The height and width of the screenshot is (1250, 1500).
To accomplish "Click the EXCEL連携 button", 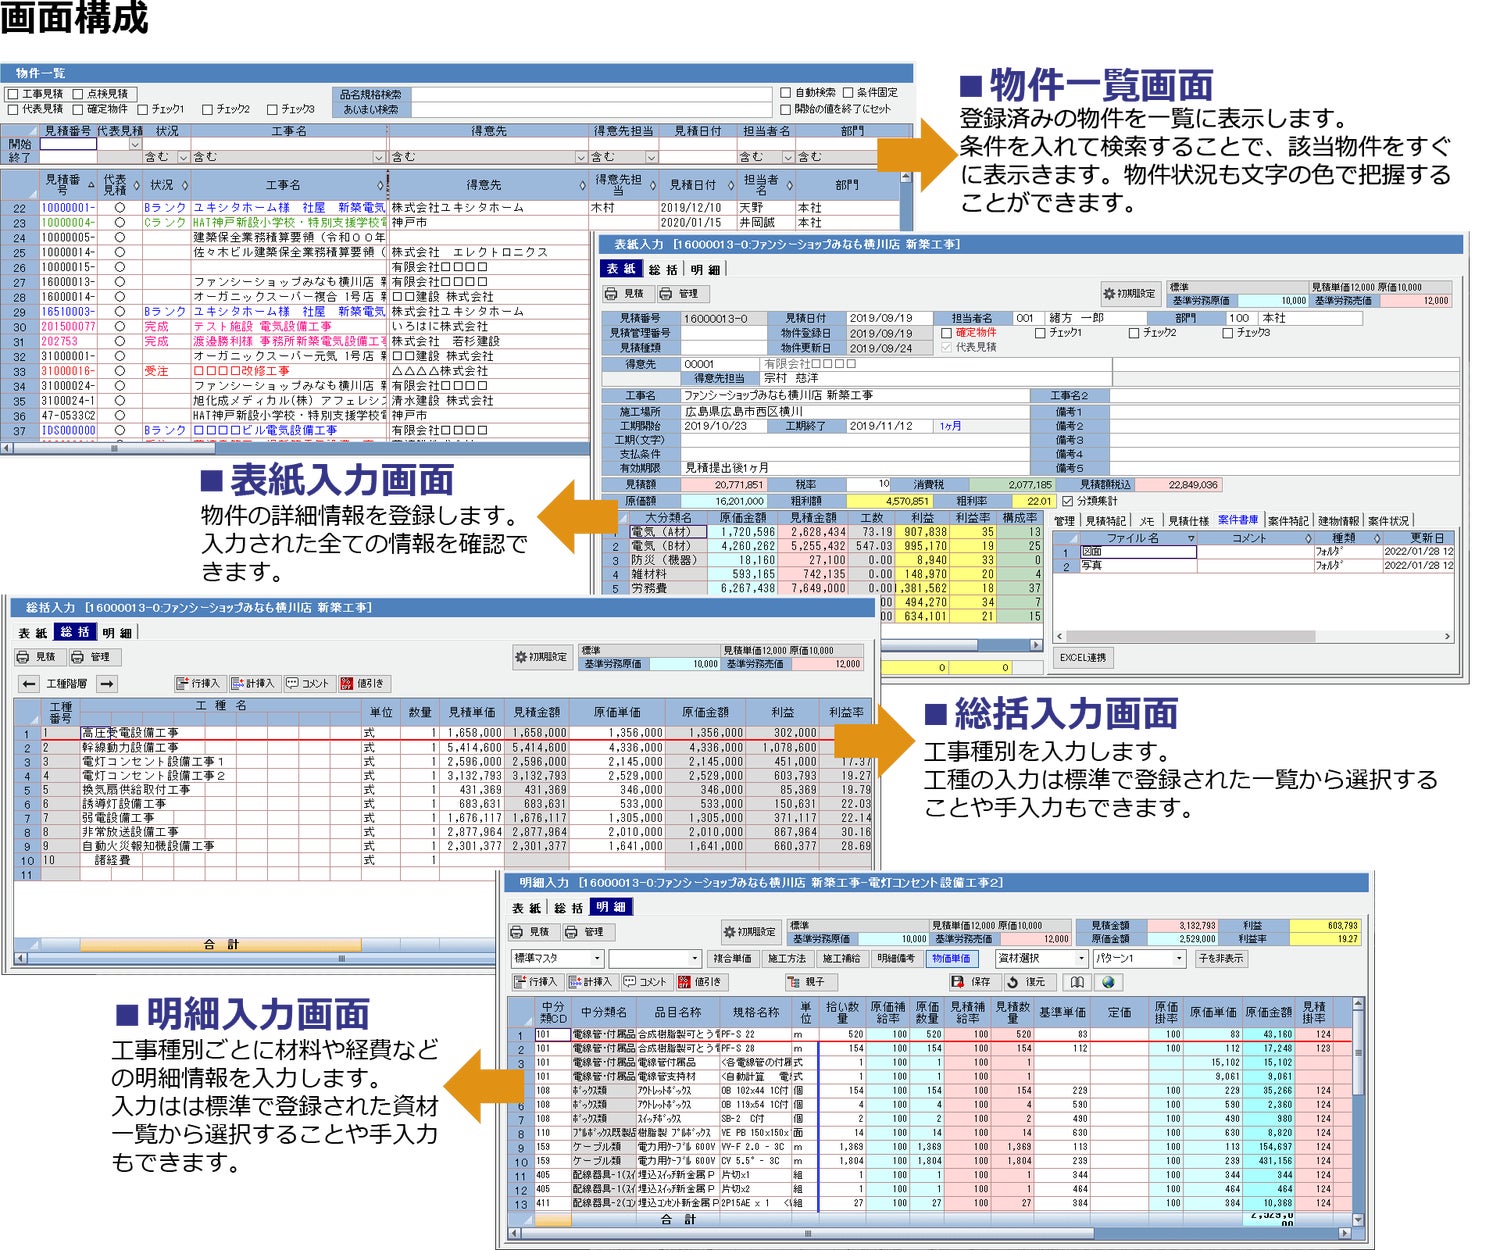I will 1083,657.
